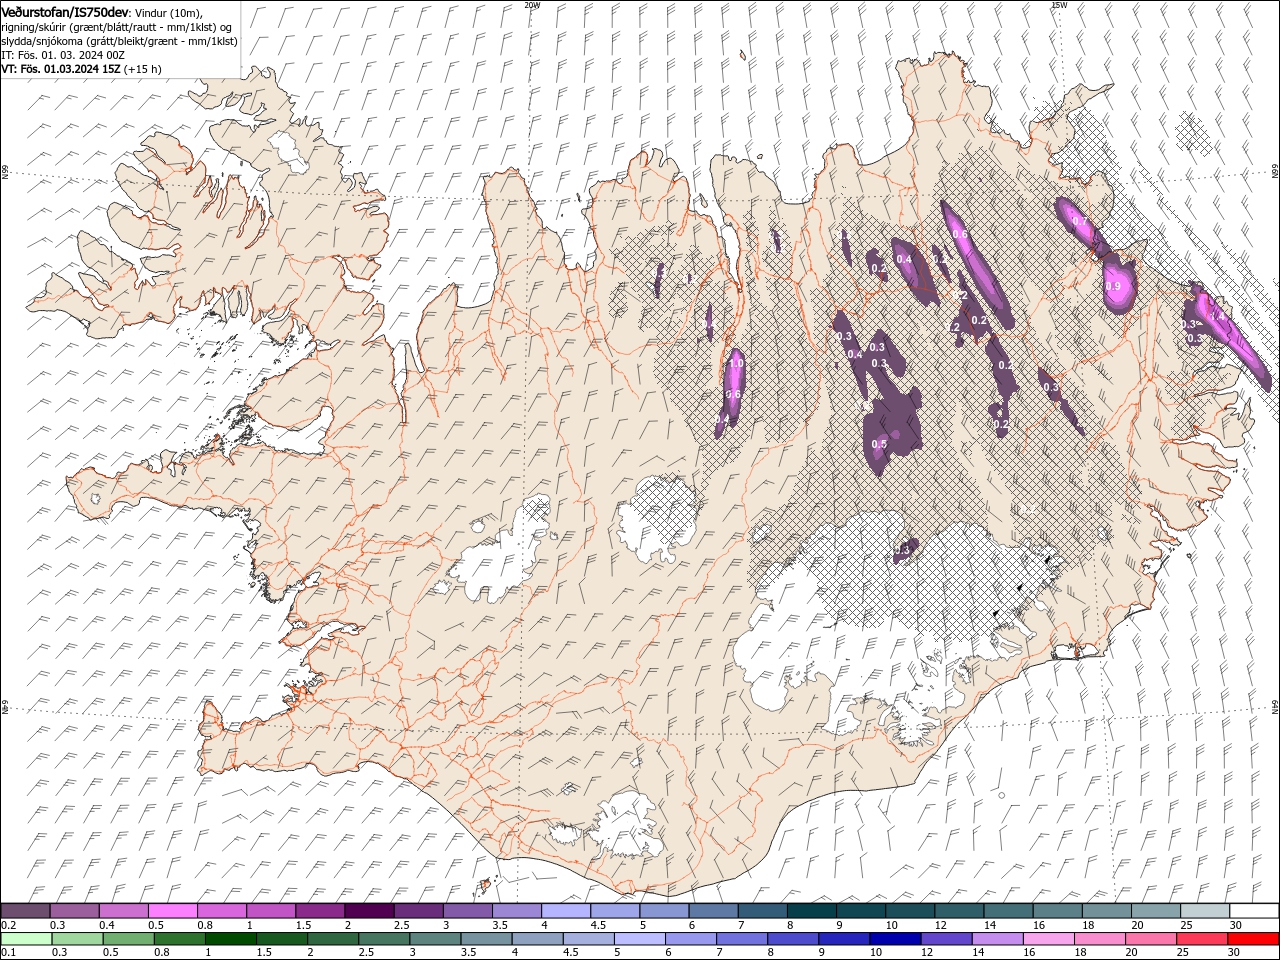Click the 0.7 precipitation value on the map
Screen dimensions: 1280x960
[1079, 221]
